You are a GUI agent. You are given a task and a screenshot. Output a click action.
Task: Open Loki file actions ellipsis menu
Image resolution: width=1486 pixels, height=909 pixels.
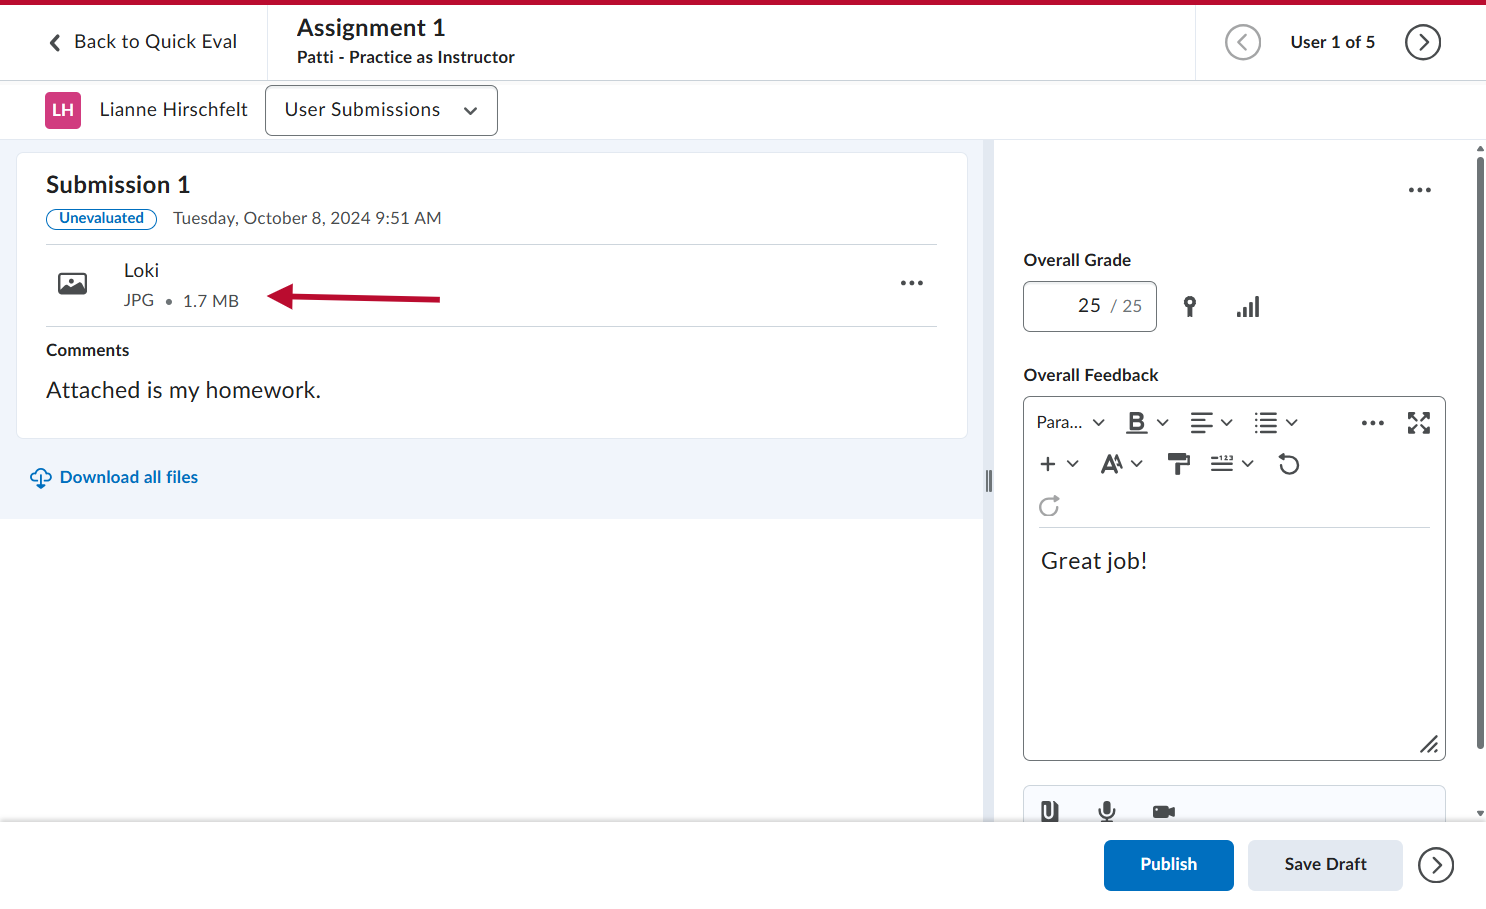point(912,283)
